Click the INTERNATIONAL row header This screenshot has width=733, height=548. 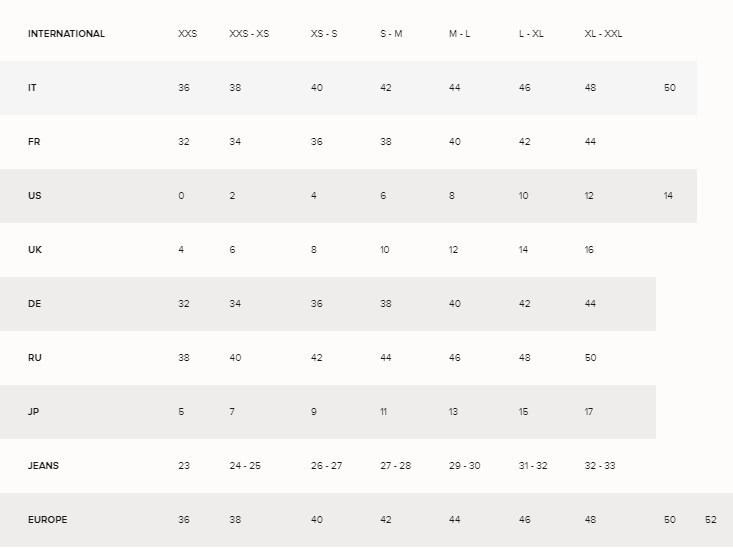point(66,34)
